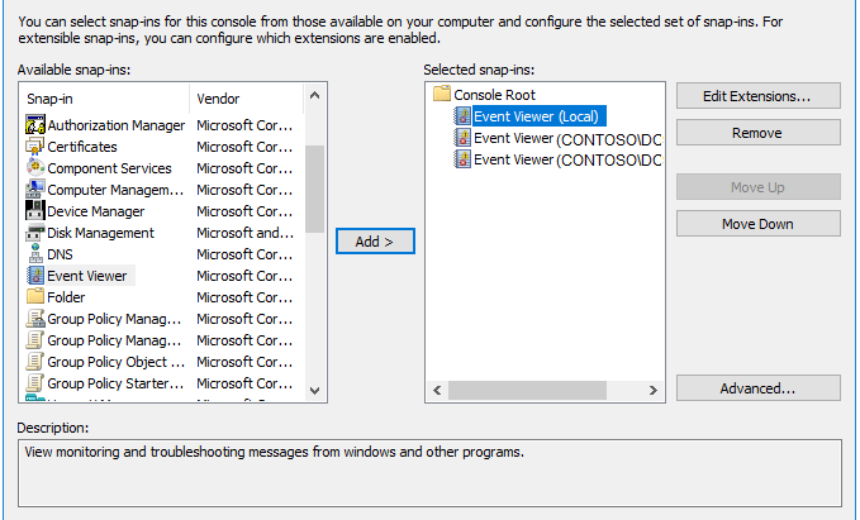The image size is (860, 520).
Task: Select the Console Root folder
Action: pyautogui.click(x=494, y=95)
